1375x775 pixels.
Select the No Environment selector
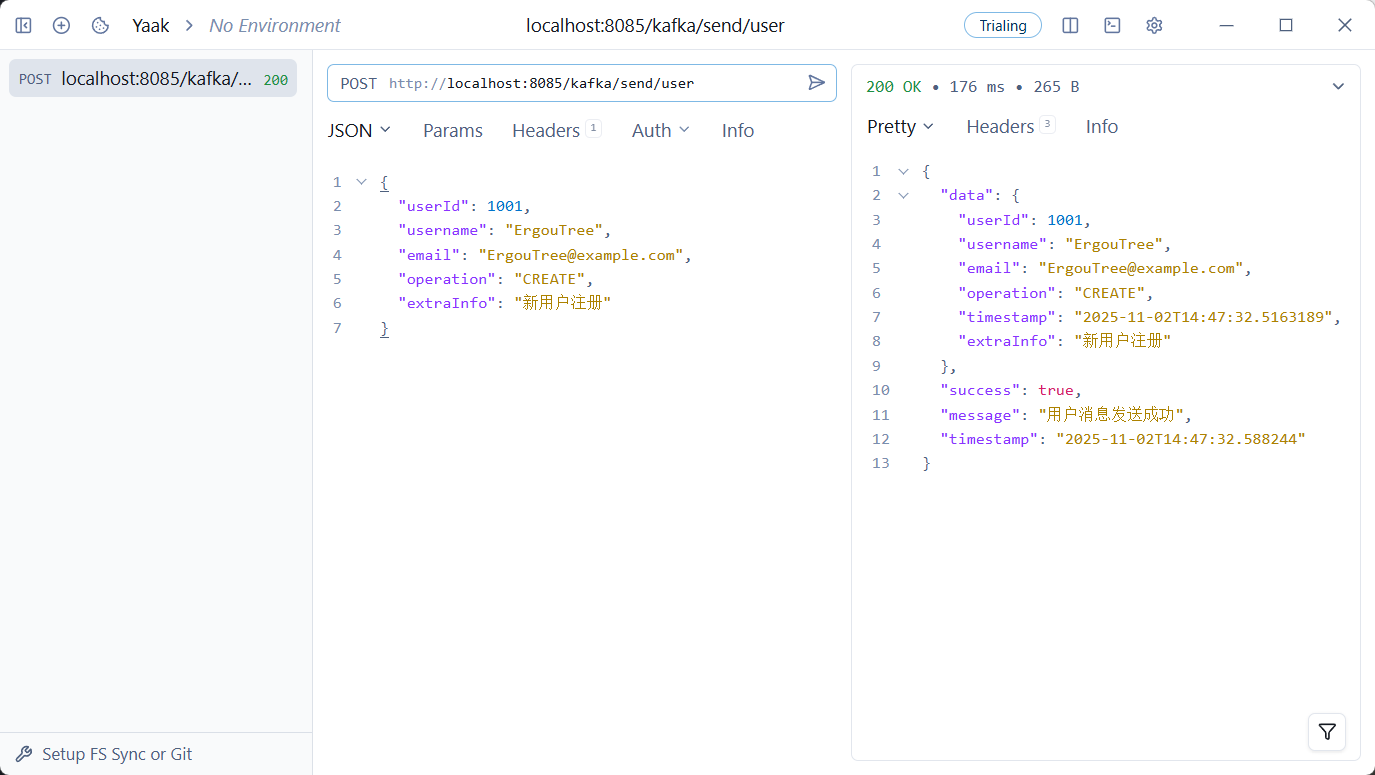point(274,25)
